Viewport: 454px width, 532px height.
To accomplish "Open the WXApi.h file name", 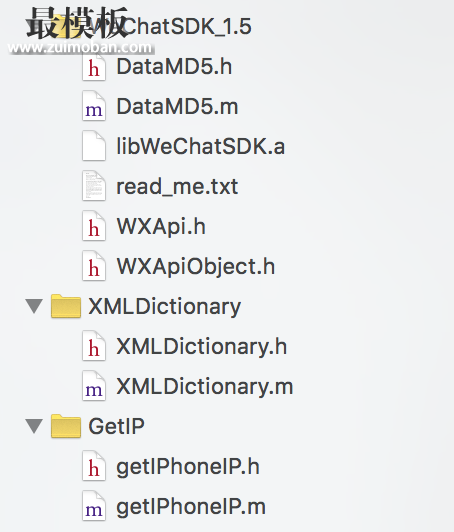I will tap(161, 227).
